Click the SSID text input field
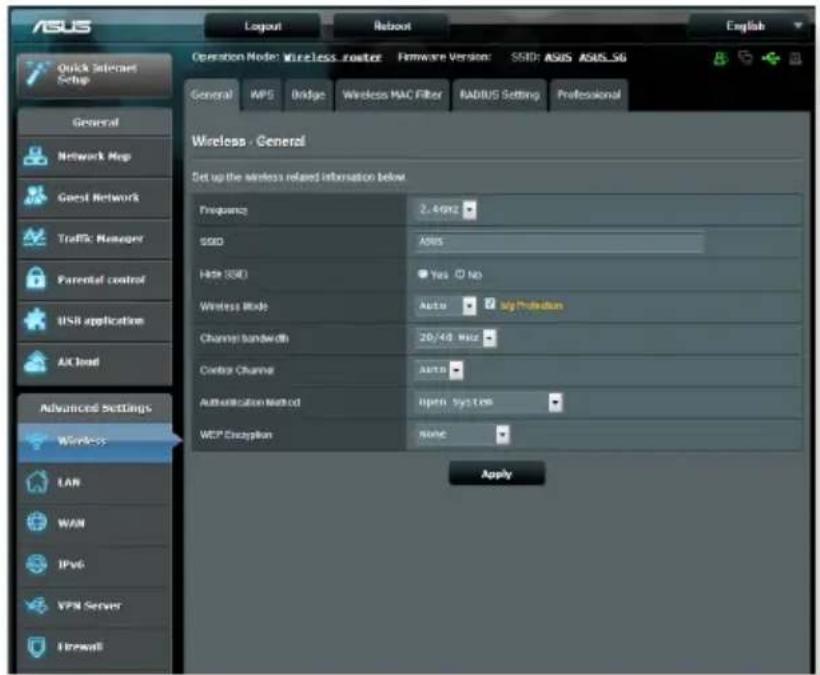Screen dimensions: 820x675 tap(559, 242)
